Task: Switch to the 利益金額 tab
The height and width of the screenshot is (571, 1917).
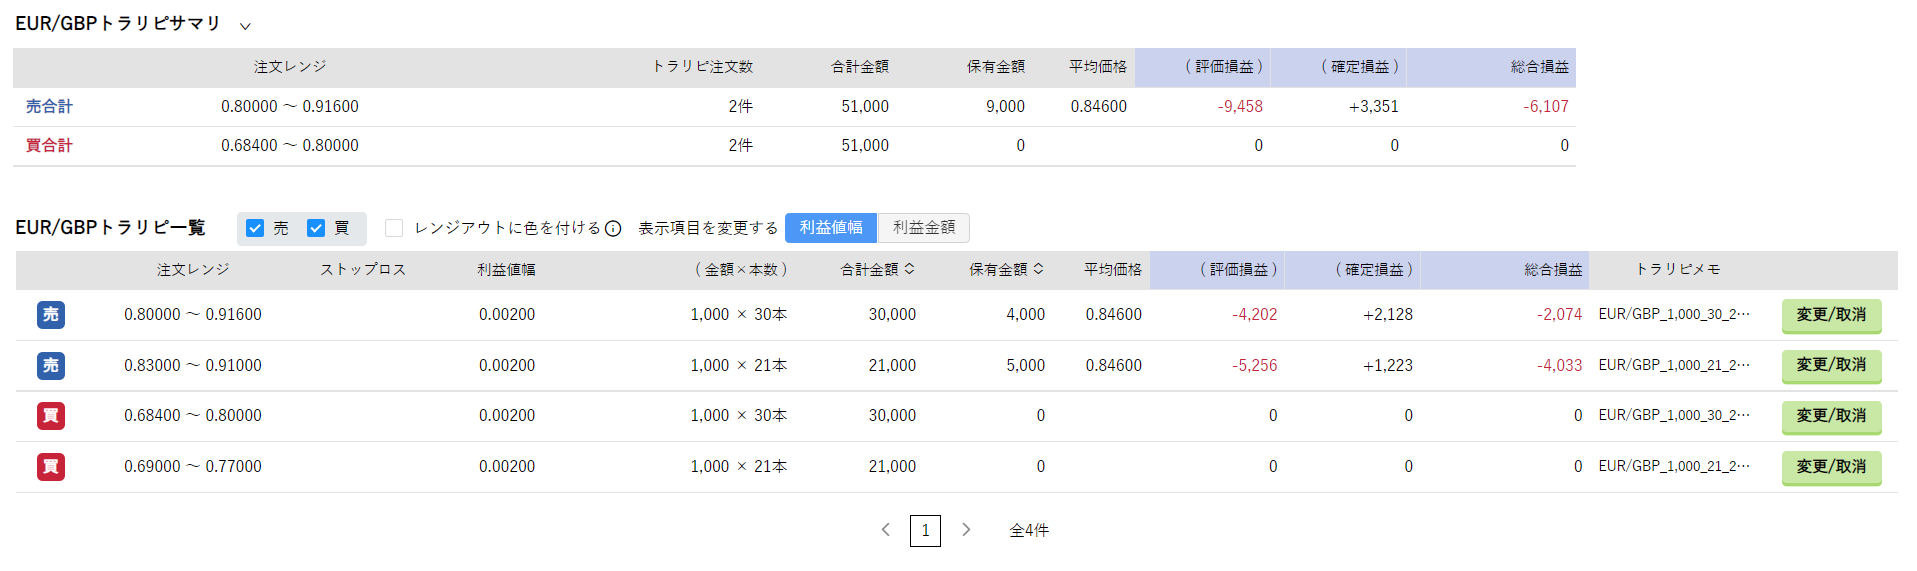Action: click(x=924, y=228)
